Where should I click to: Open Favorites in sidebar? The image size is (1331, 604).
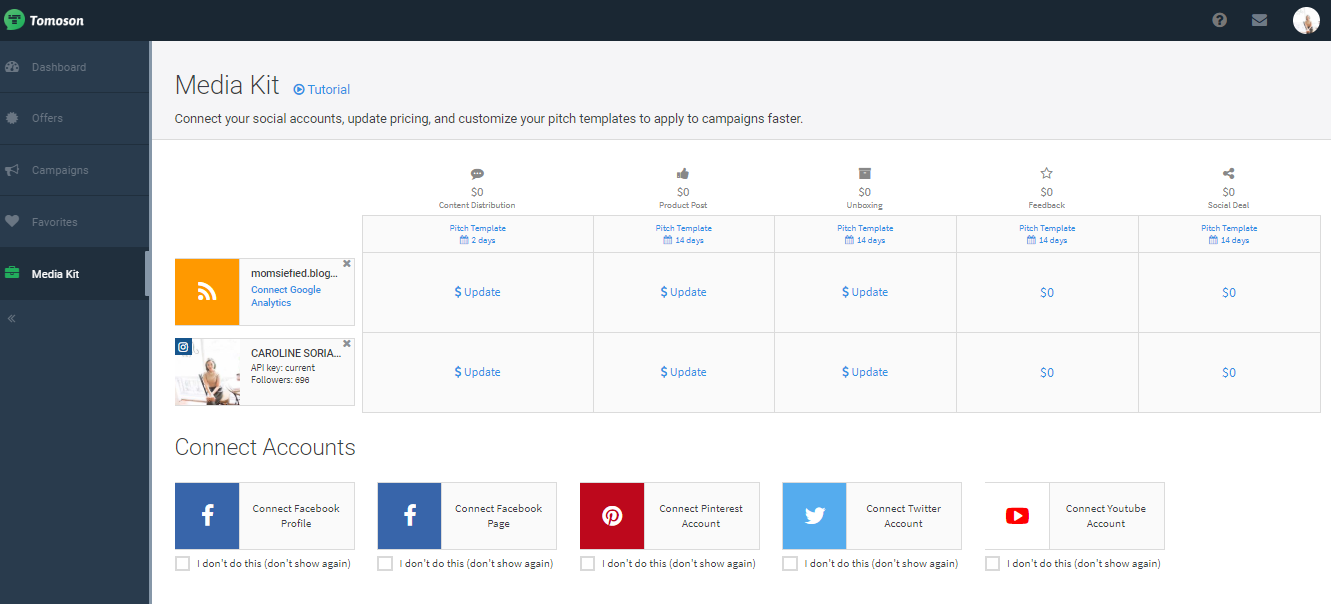[74, 222]
